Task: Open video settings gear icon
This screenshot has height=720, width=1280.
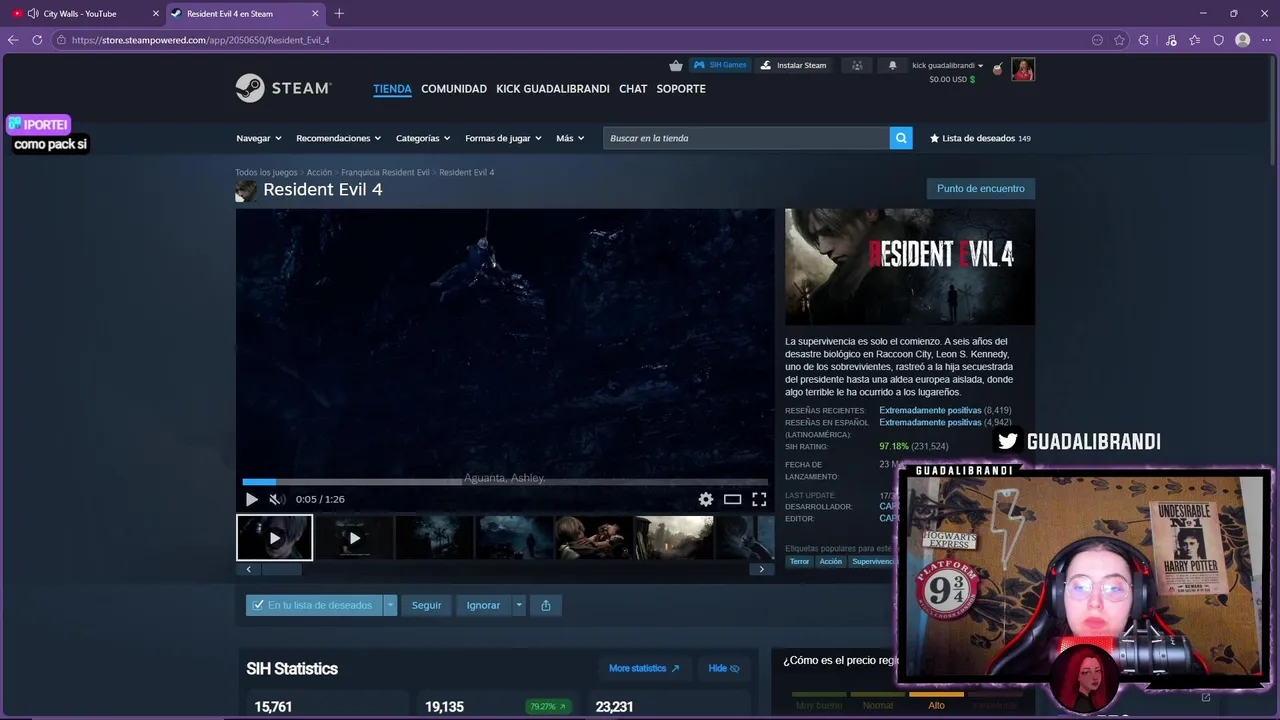Action: pyautogui.click(x=706, y=499)
